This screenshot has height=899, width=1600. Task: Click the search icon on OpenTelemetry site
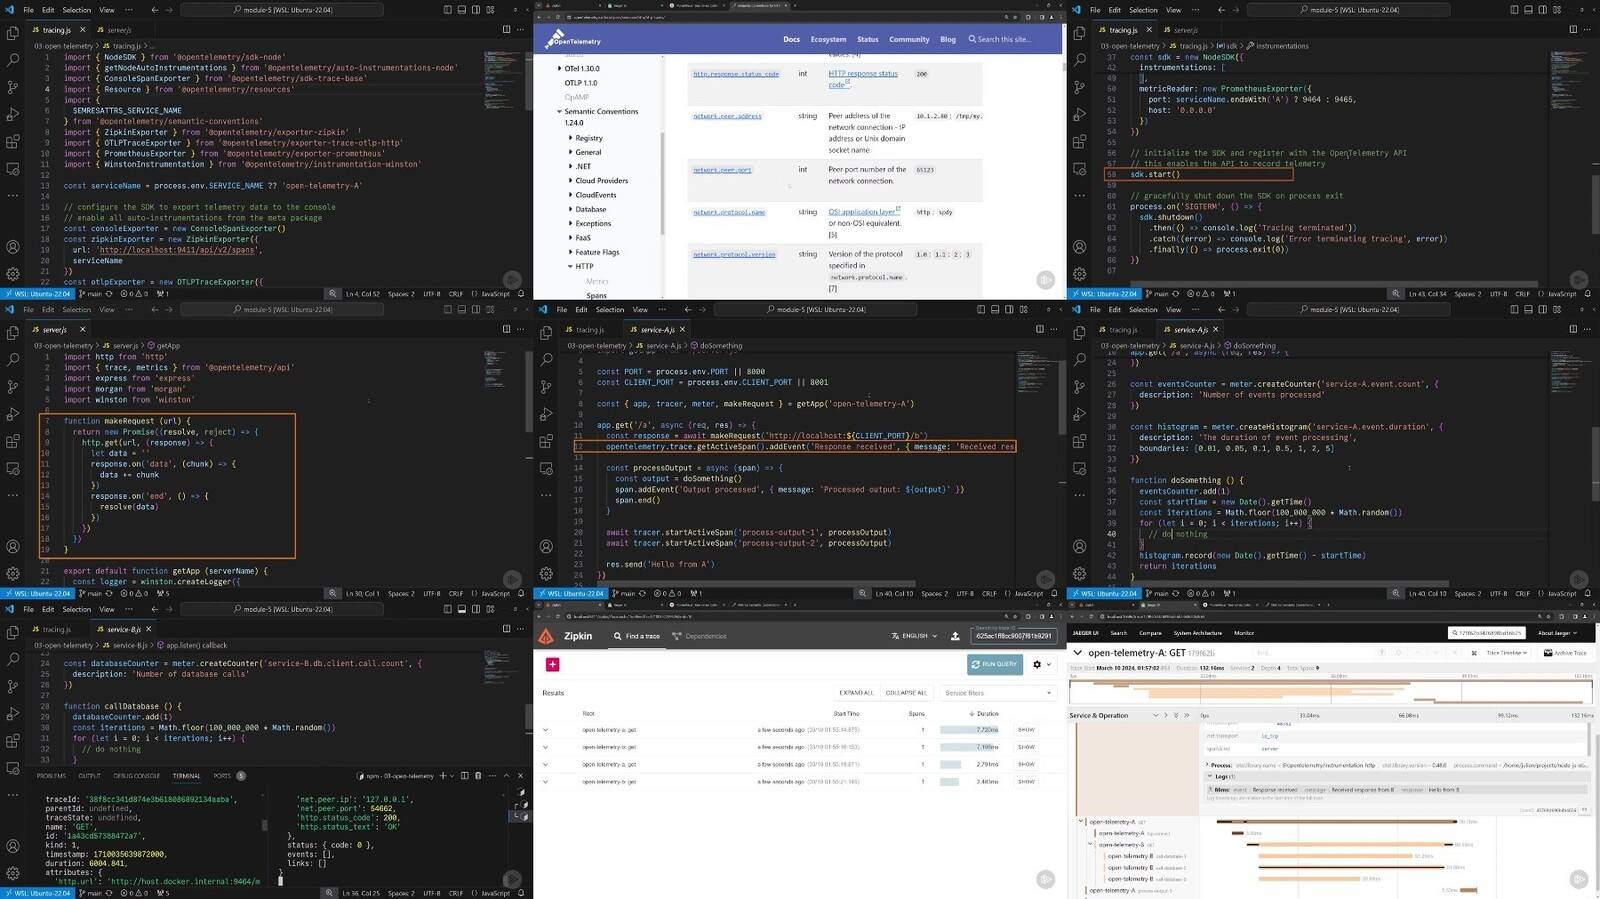971,40
